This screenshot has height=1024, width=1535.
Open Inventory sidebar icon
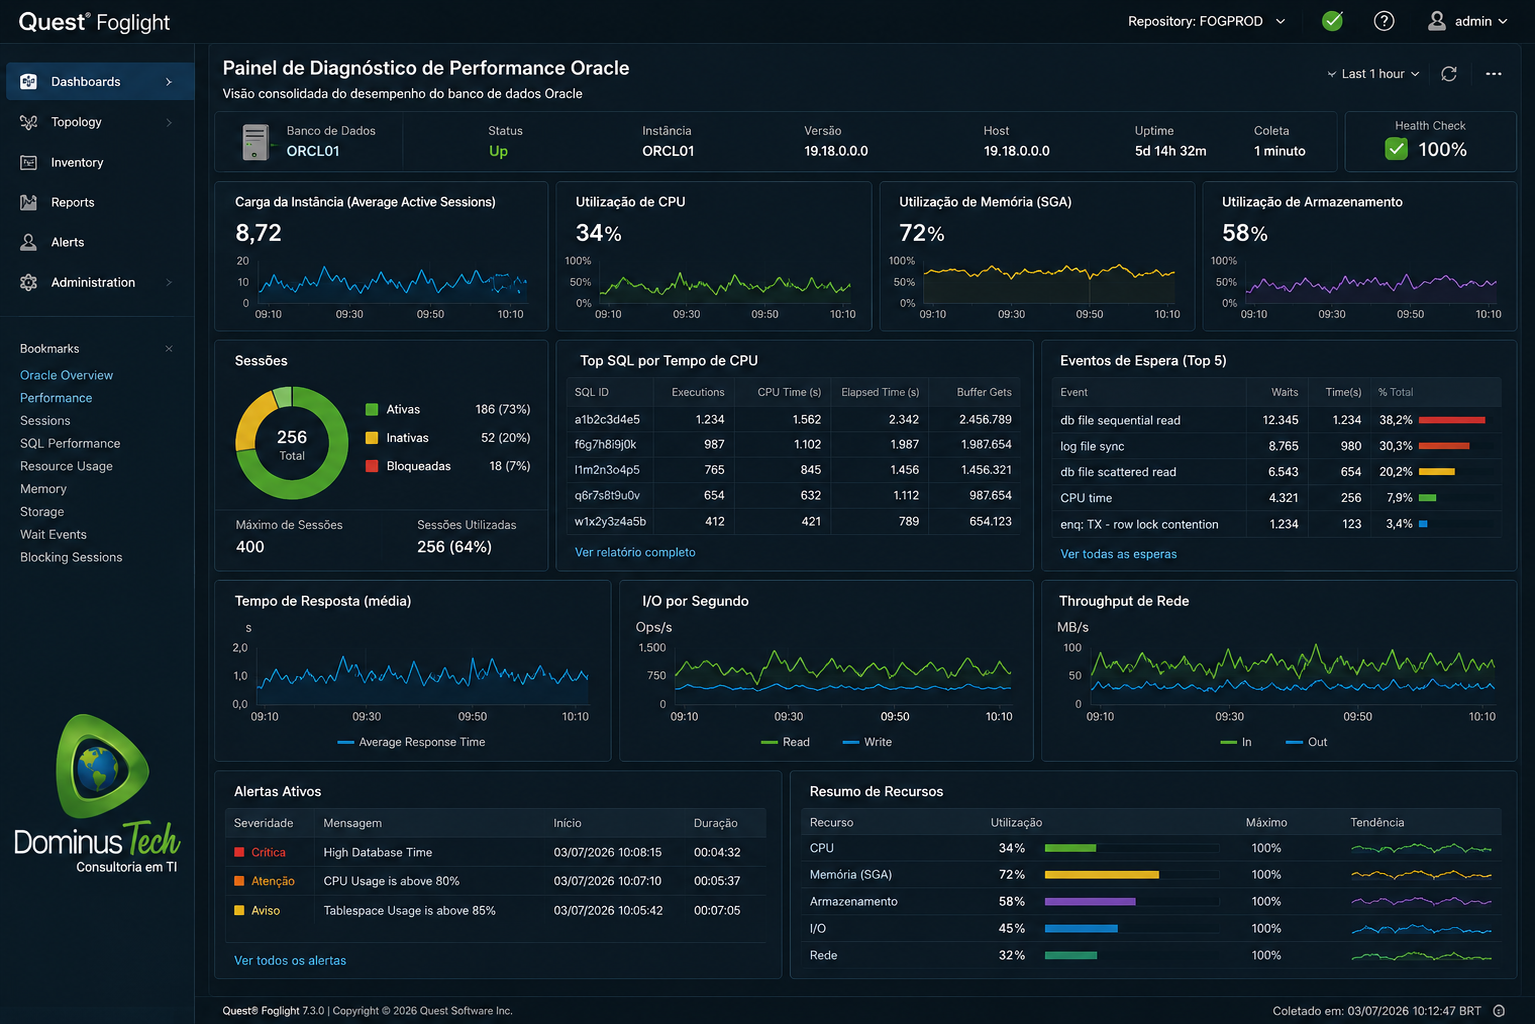[29, 162]
